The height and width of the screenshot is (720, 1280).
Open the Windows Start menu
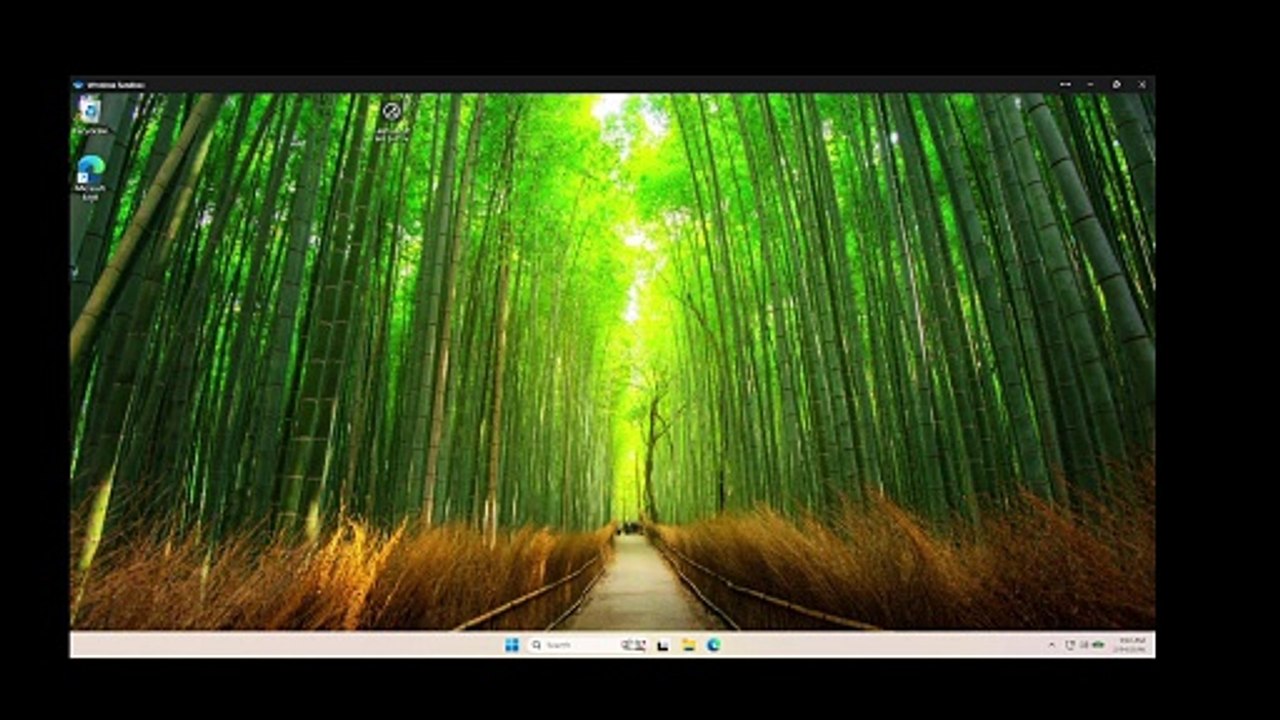(x=512, y=645)
